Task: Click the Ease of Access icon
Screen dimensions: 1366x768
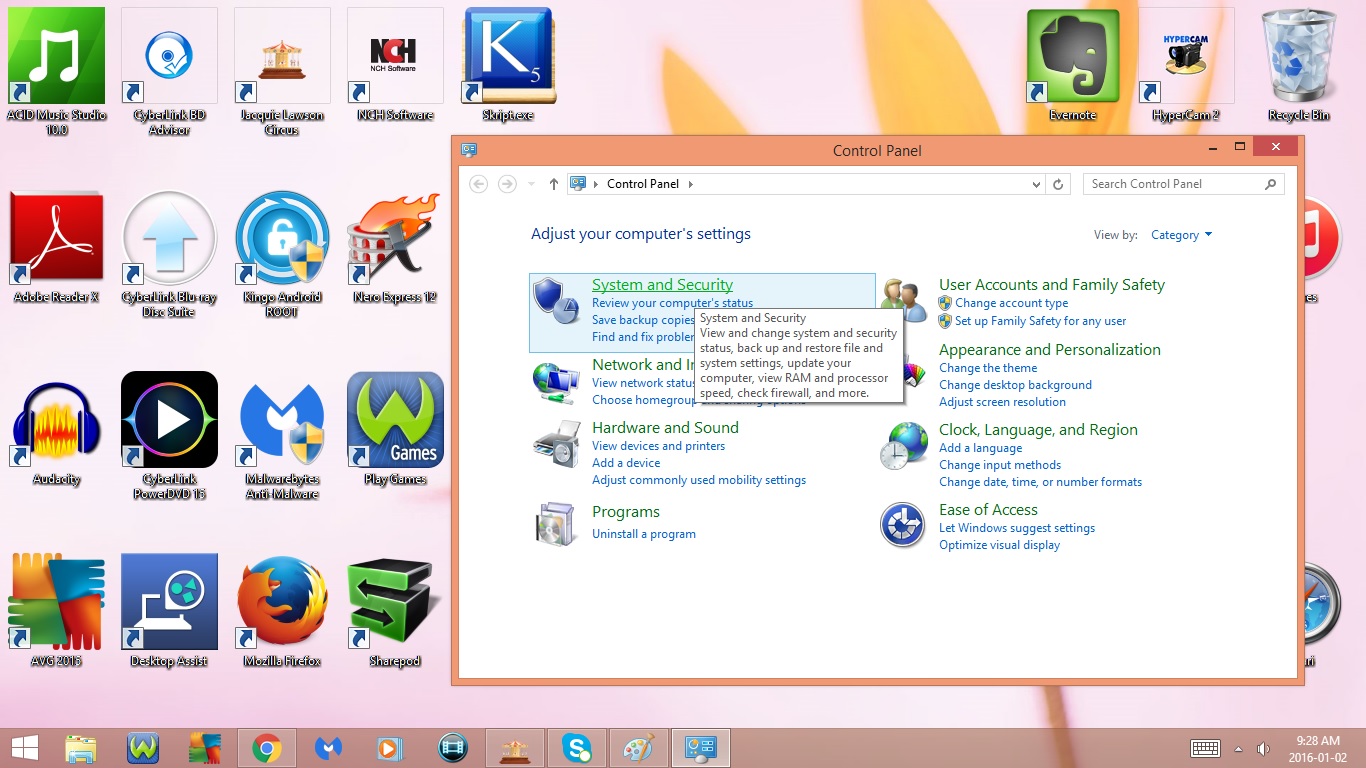Action: click(902, 525)
